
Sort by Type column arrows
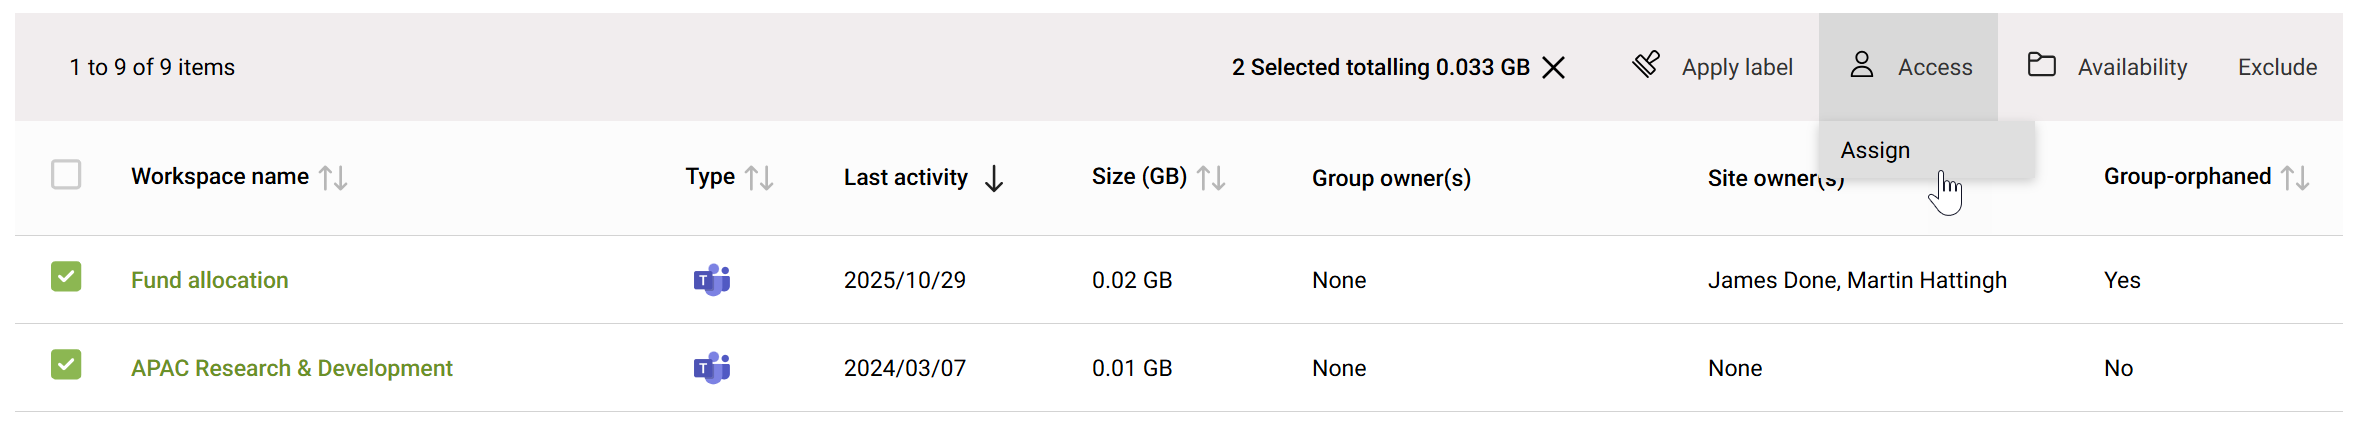pos(759,178)
